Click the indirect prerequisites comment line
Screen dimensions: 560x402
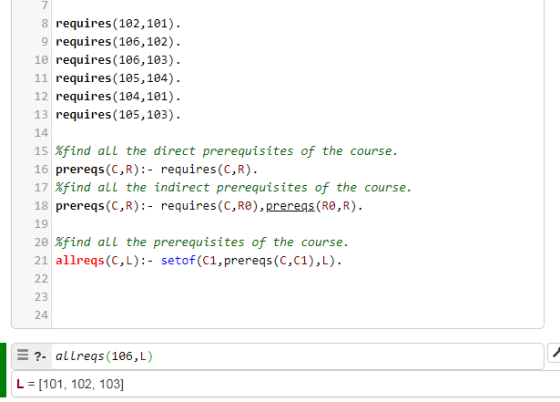233,187
